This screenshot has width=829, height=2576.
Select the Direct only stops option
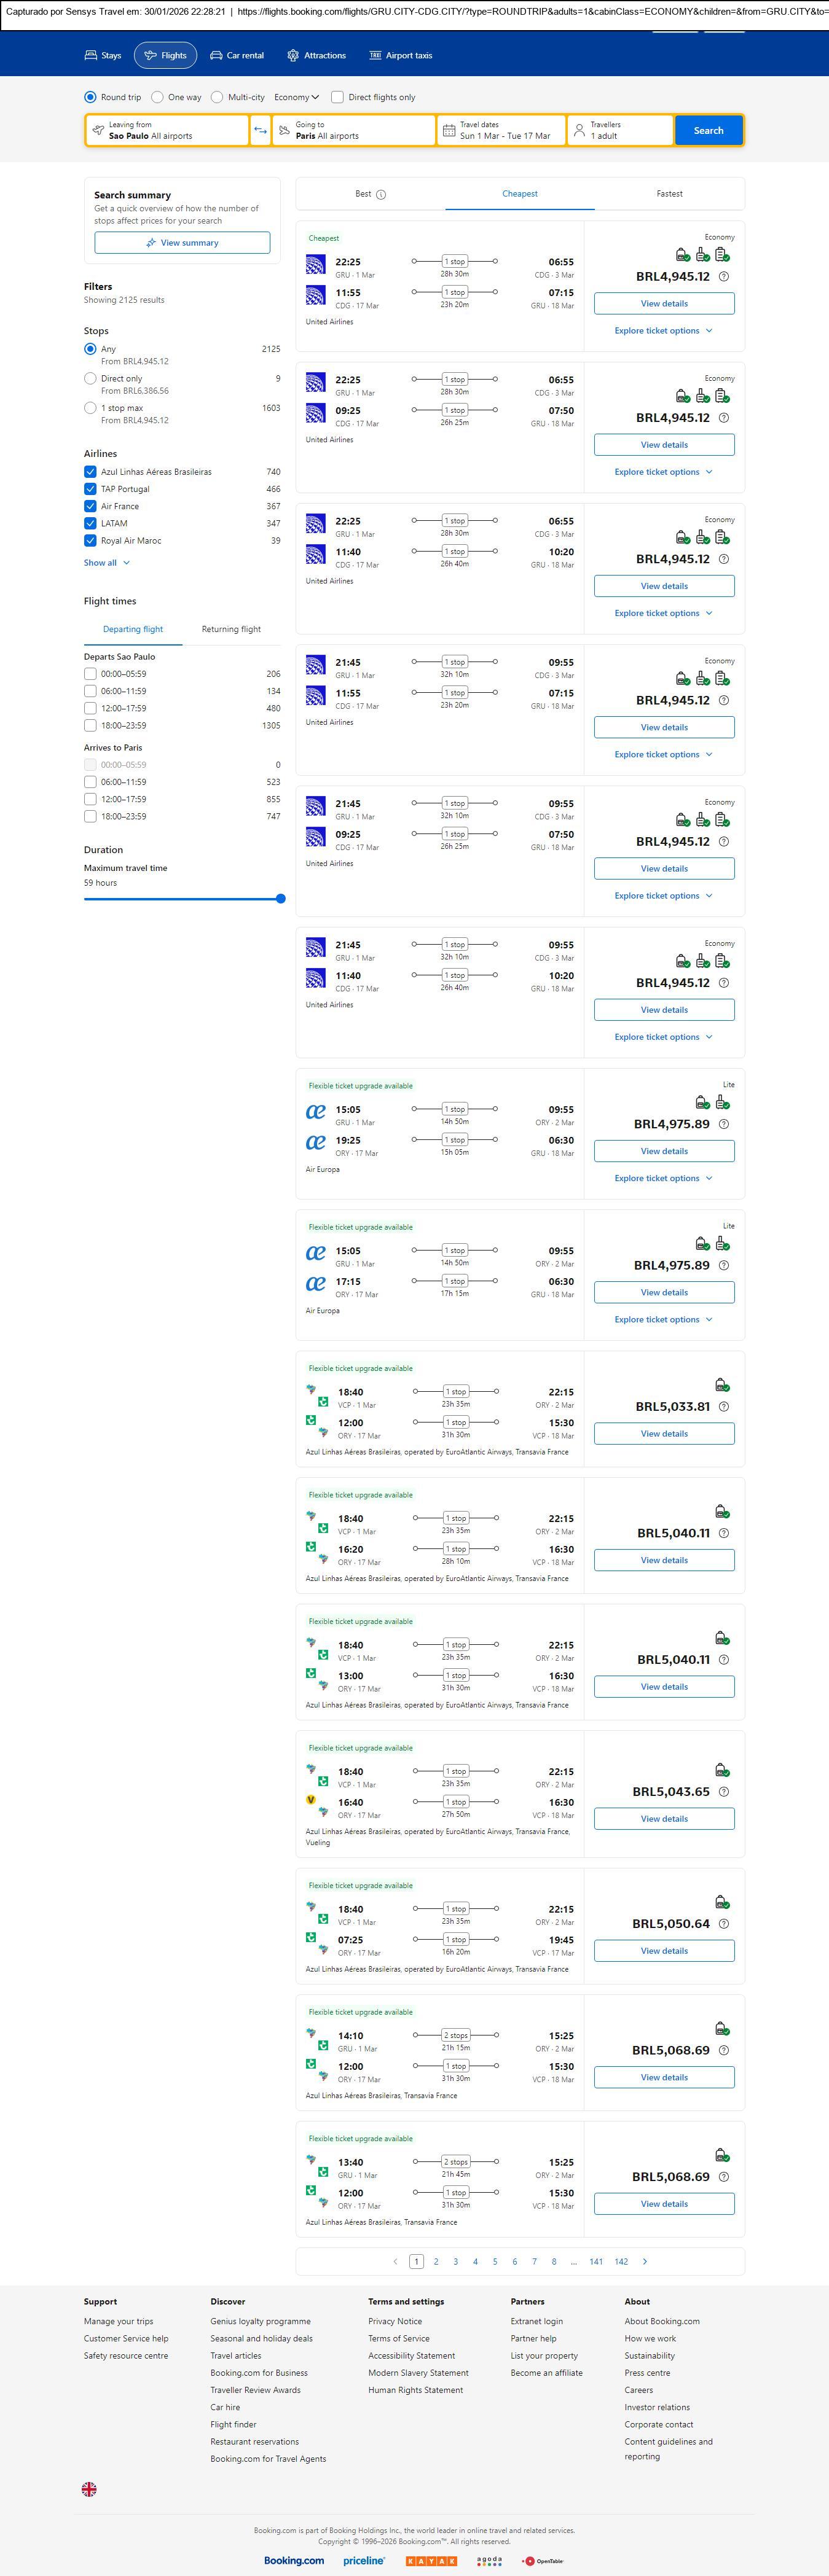[90, 379]
